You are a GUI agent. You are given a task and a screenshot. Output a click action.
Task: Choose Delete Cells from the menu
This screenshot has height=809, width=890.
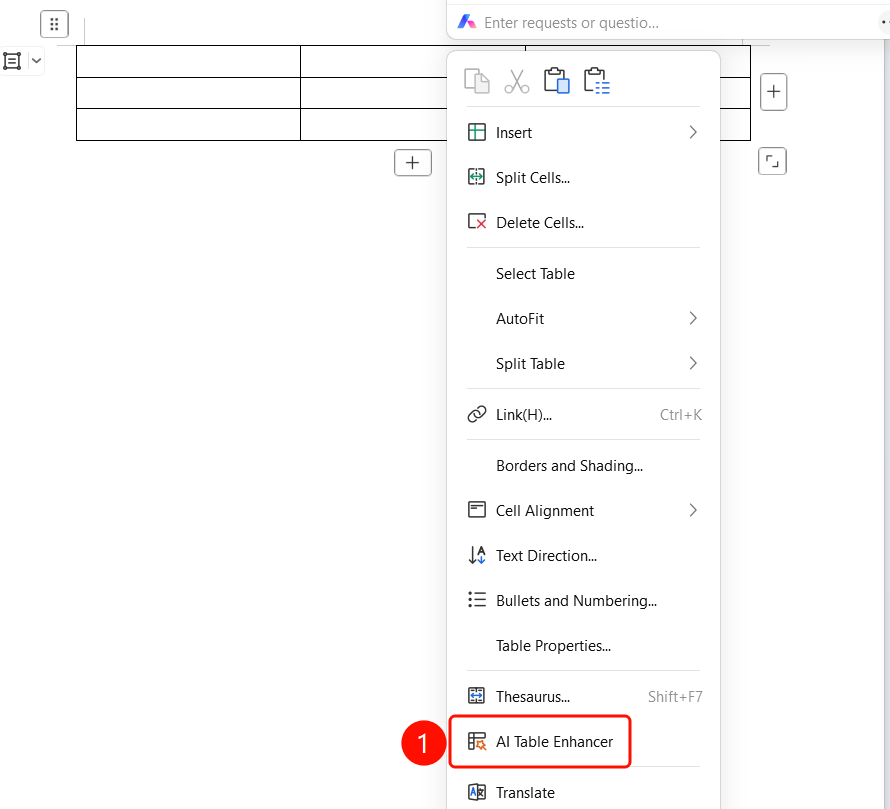coord(583,223)
